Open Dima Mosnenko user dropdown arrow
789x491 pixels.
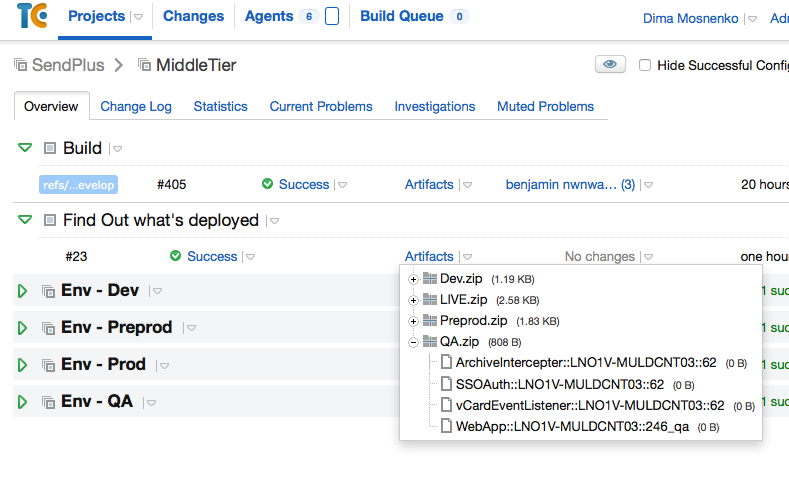tap(752, 19)
